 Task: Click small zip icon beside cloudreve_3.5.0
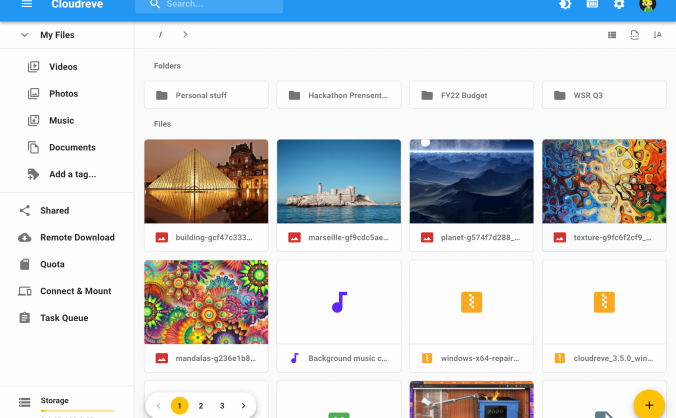[560, 358]
